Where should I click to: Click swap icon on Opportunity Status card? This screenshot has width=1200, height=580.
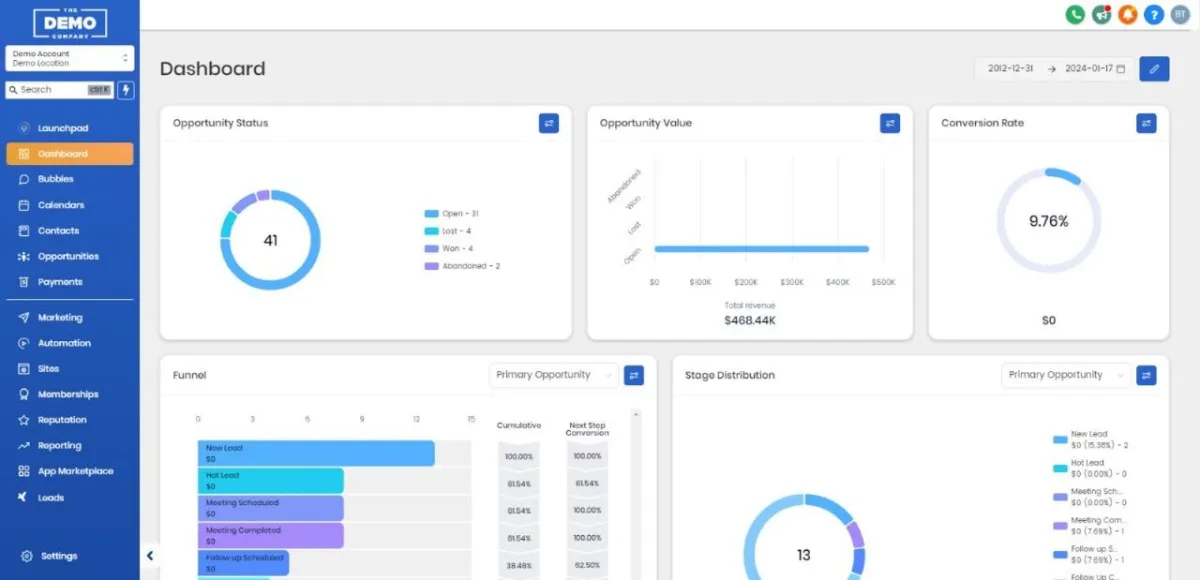(x=549, y=123)
